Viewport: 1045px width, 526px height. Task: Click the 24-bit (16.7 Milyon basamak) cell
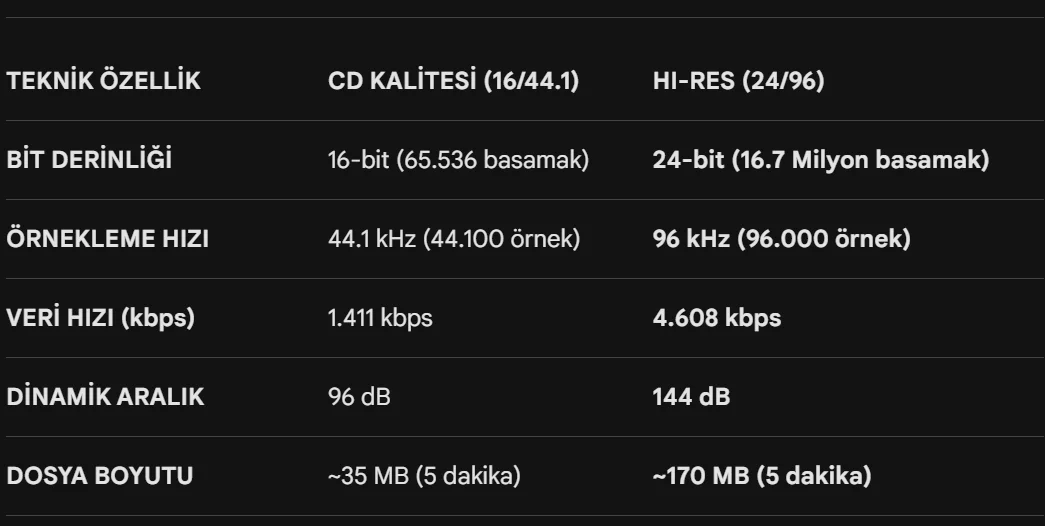click(821, 160)
